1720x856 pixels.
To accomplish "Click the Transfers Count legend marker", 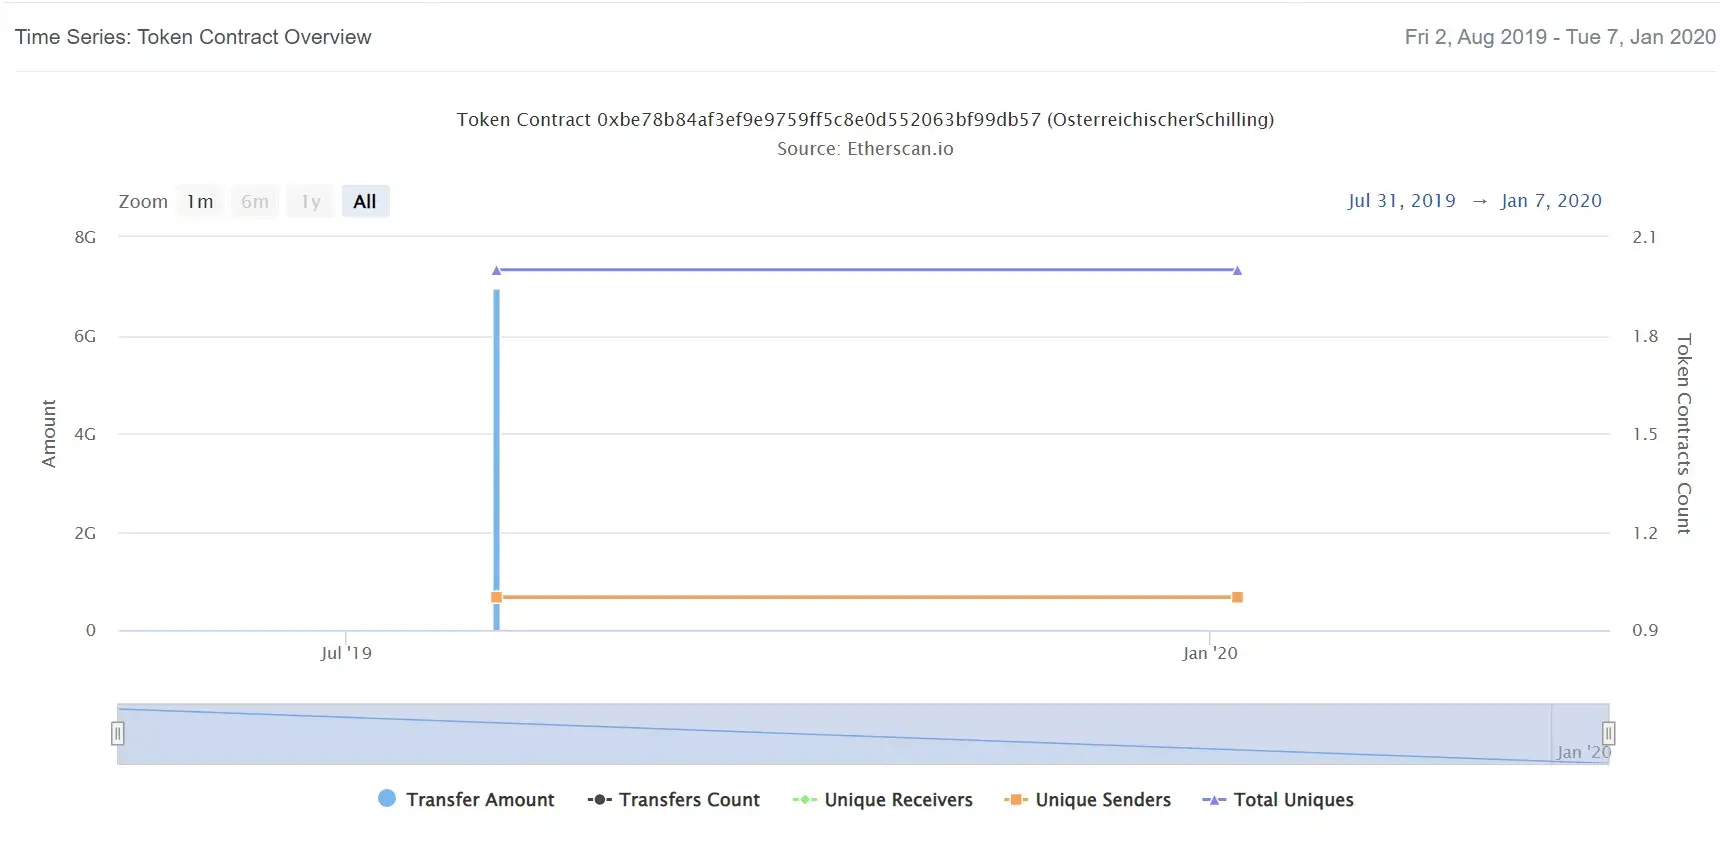I will point(599,800).
